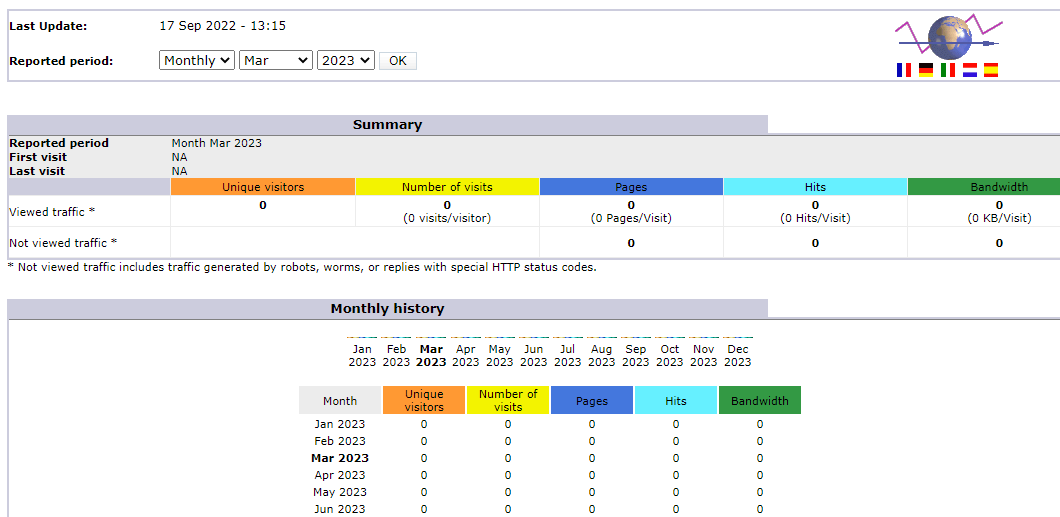Click yellow Number of visits Summary header

tap(447, 187)
